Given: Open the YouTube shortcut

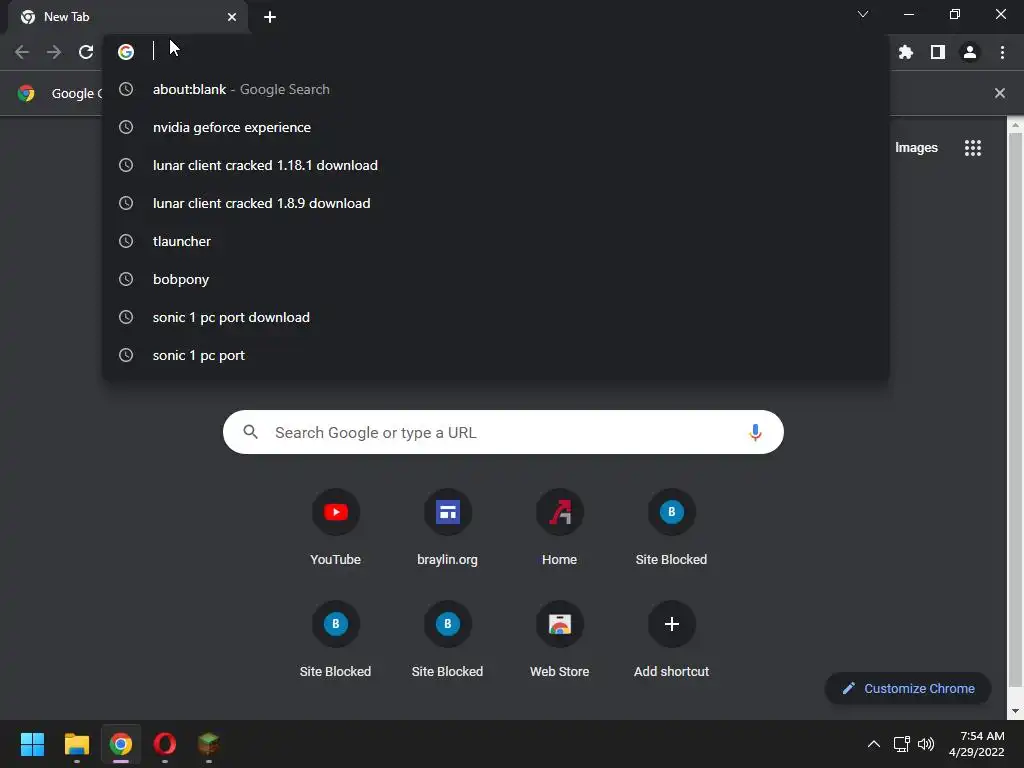Looking at the screenshot, I should (335, 528).
